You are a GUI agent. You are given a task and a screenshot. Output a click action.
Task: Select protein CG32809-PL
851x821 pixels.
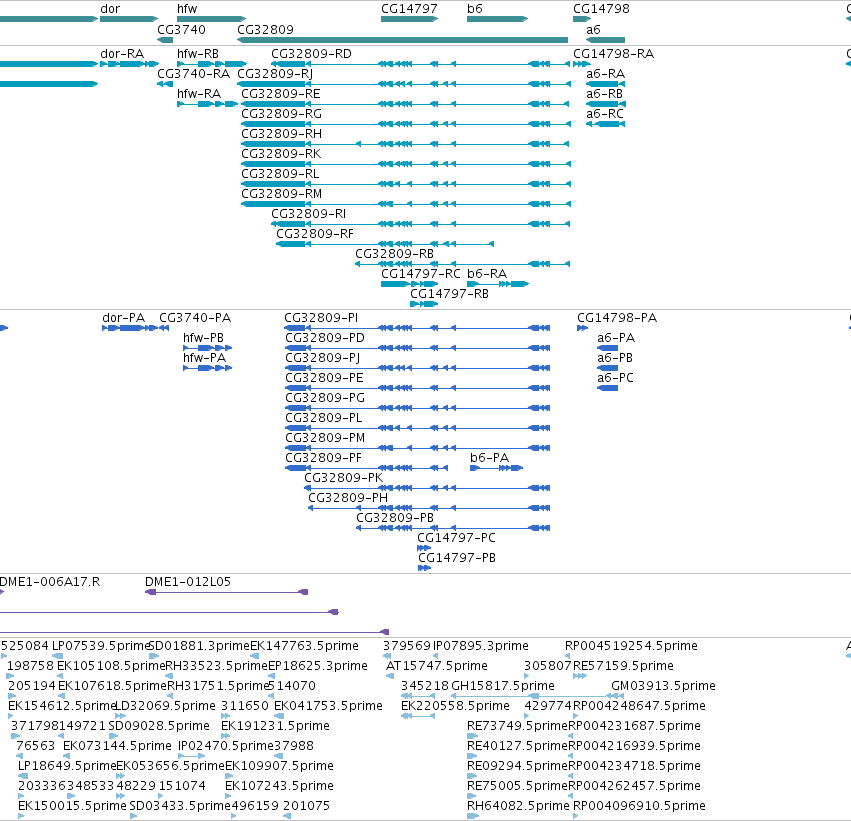point(324,418)
